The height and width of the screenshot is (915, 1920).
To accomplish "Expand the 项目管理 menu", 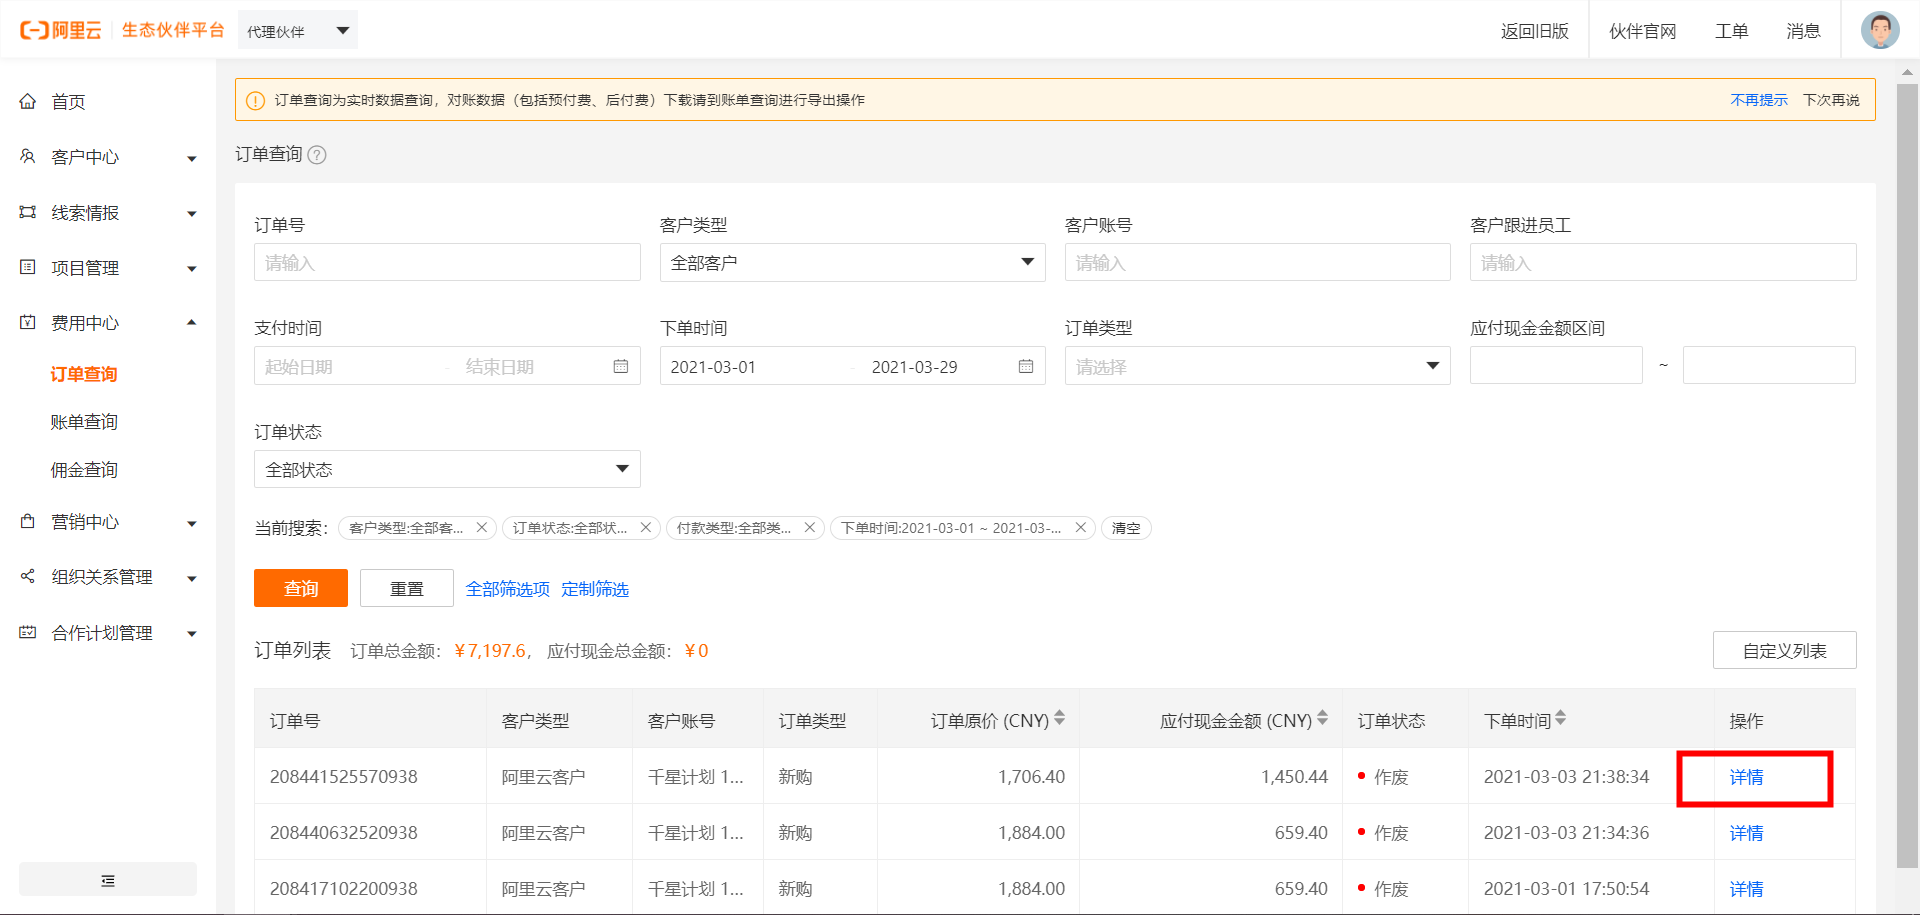I will coord(192,268).
